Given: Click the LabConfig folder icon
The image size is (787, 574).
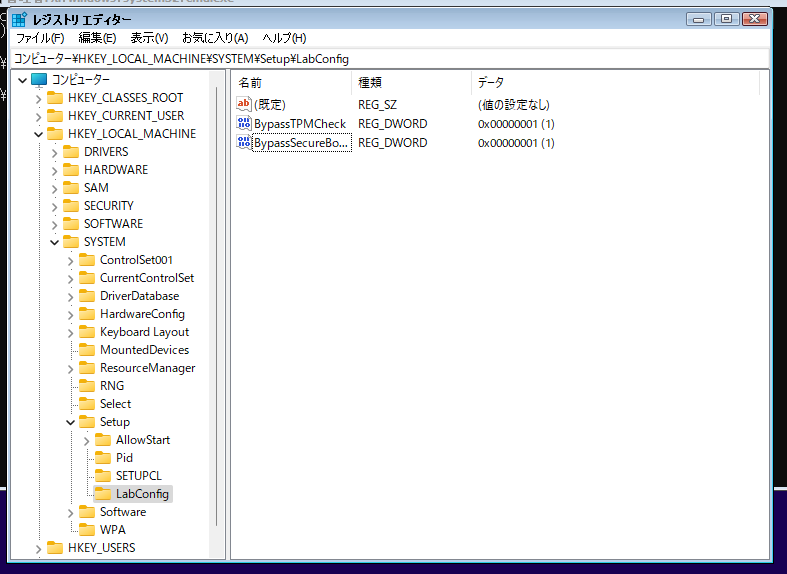Looking at the screenshot, I should pos(103,494).
